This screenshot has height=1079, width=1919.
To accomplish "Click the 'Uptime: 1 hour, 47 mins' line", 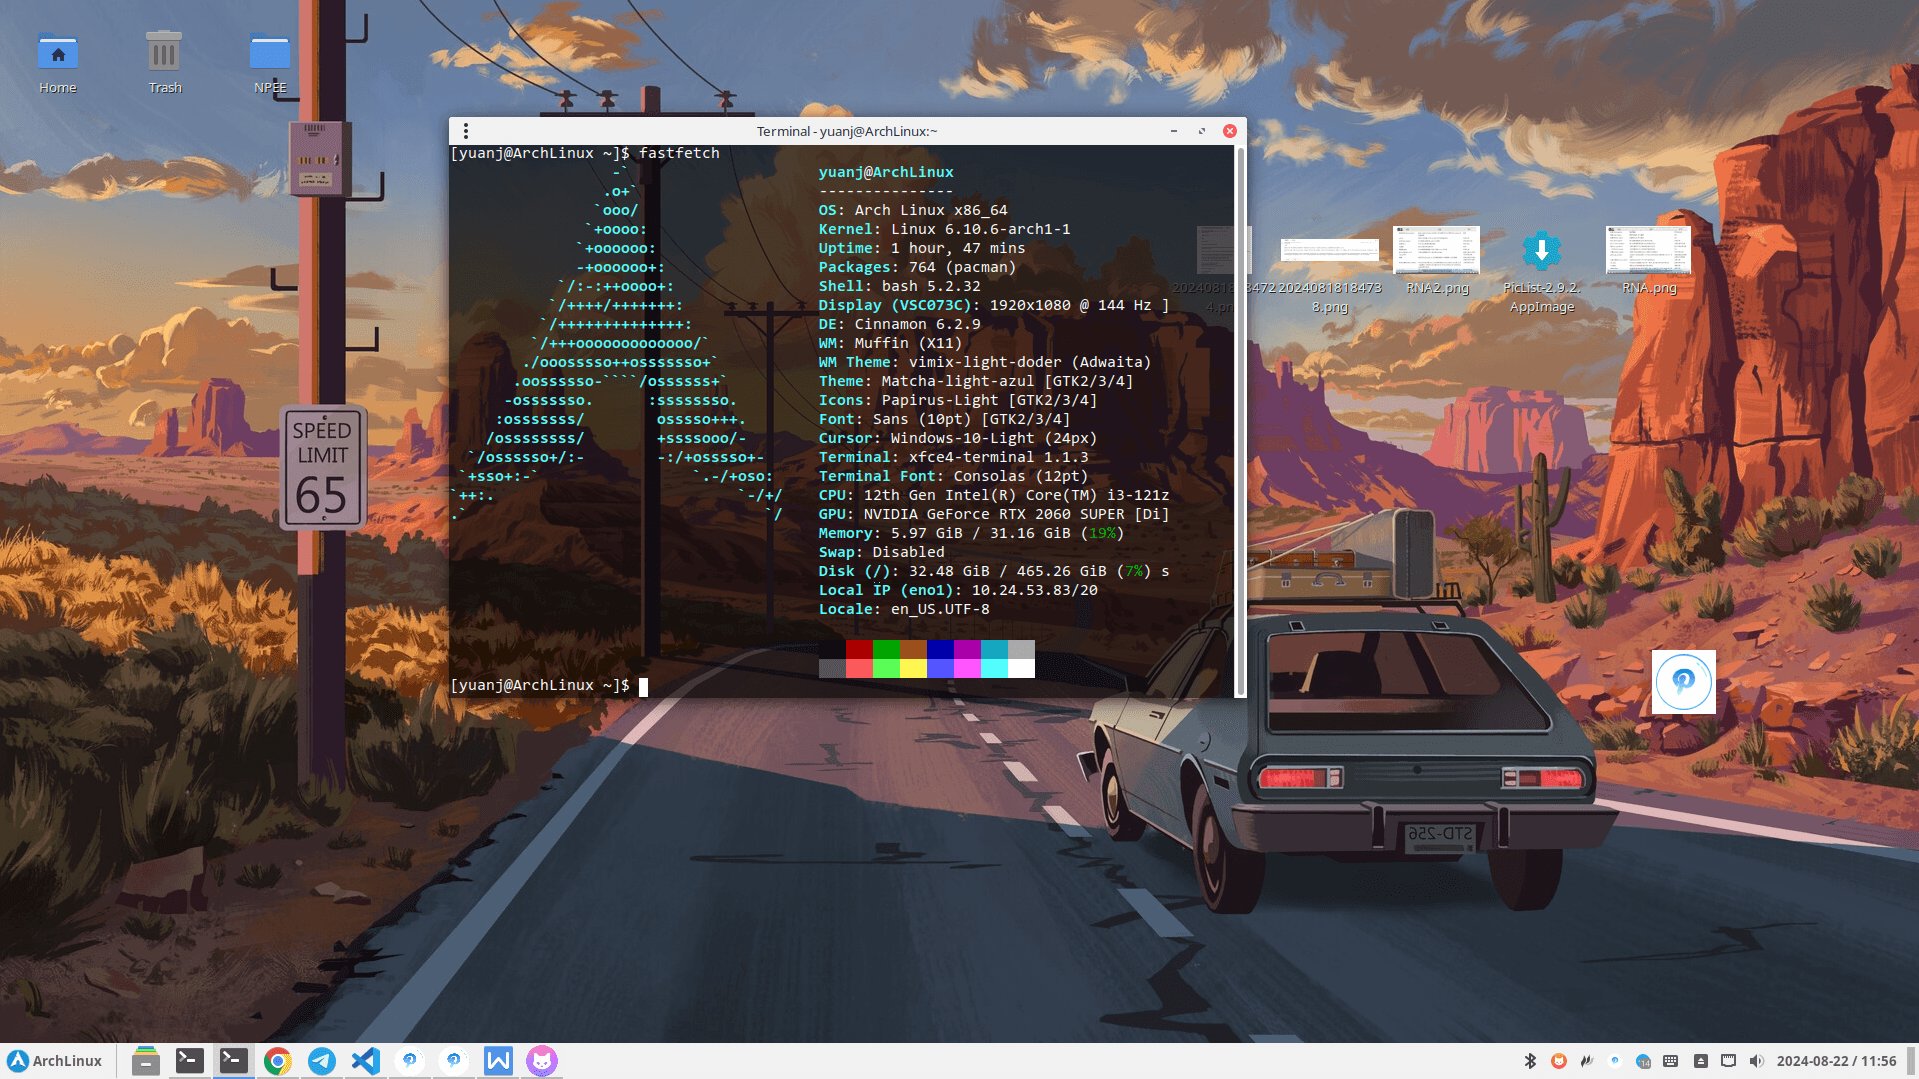I will [x=921, y=248].
